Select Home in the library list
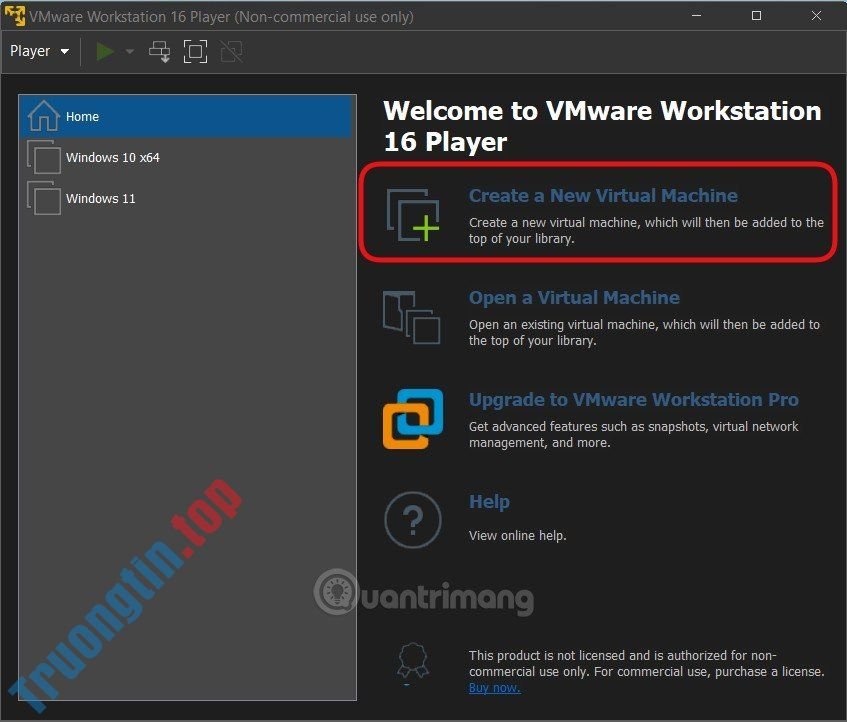The image size is (847, 722). point(82,116)
